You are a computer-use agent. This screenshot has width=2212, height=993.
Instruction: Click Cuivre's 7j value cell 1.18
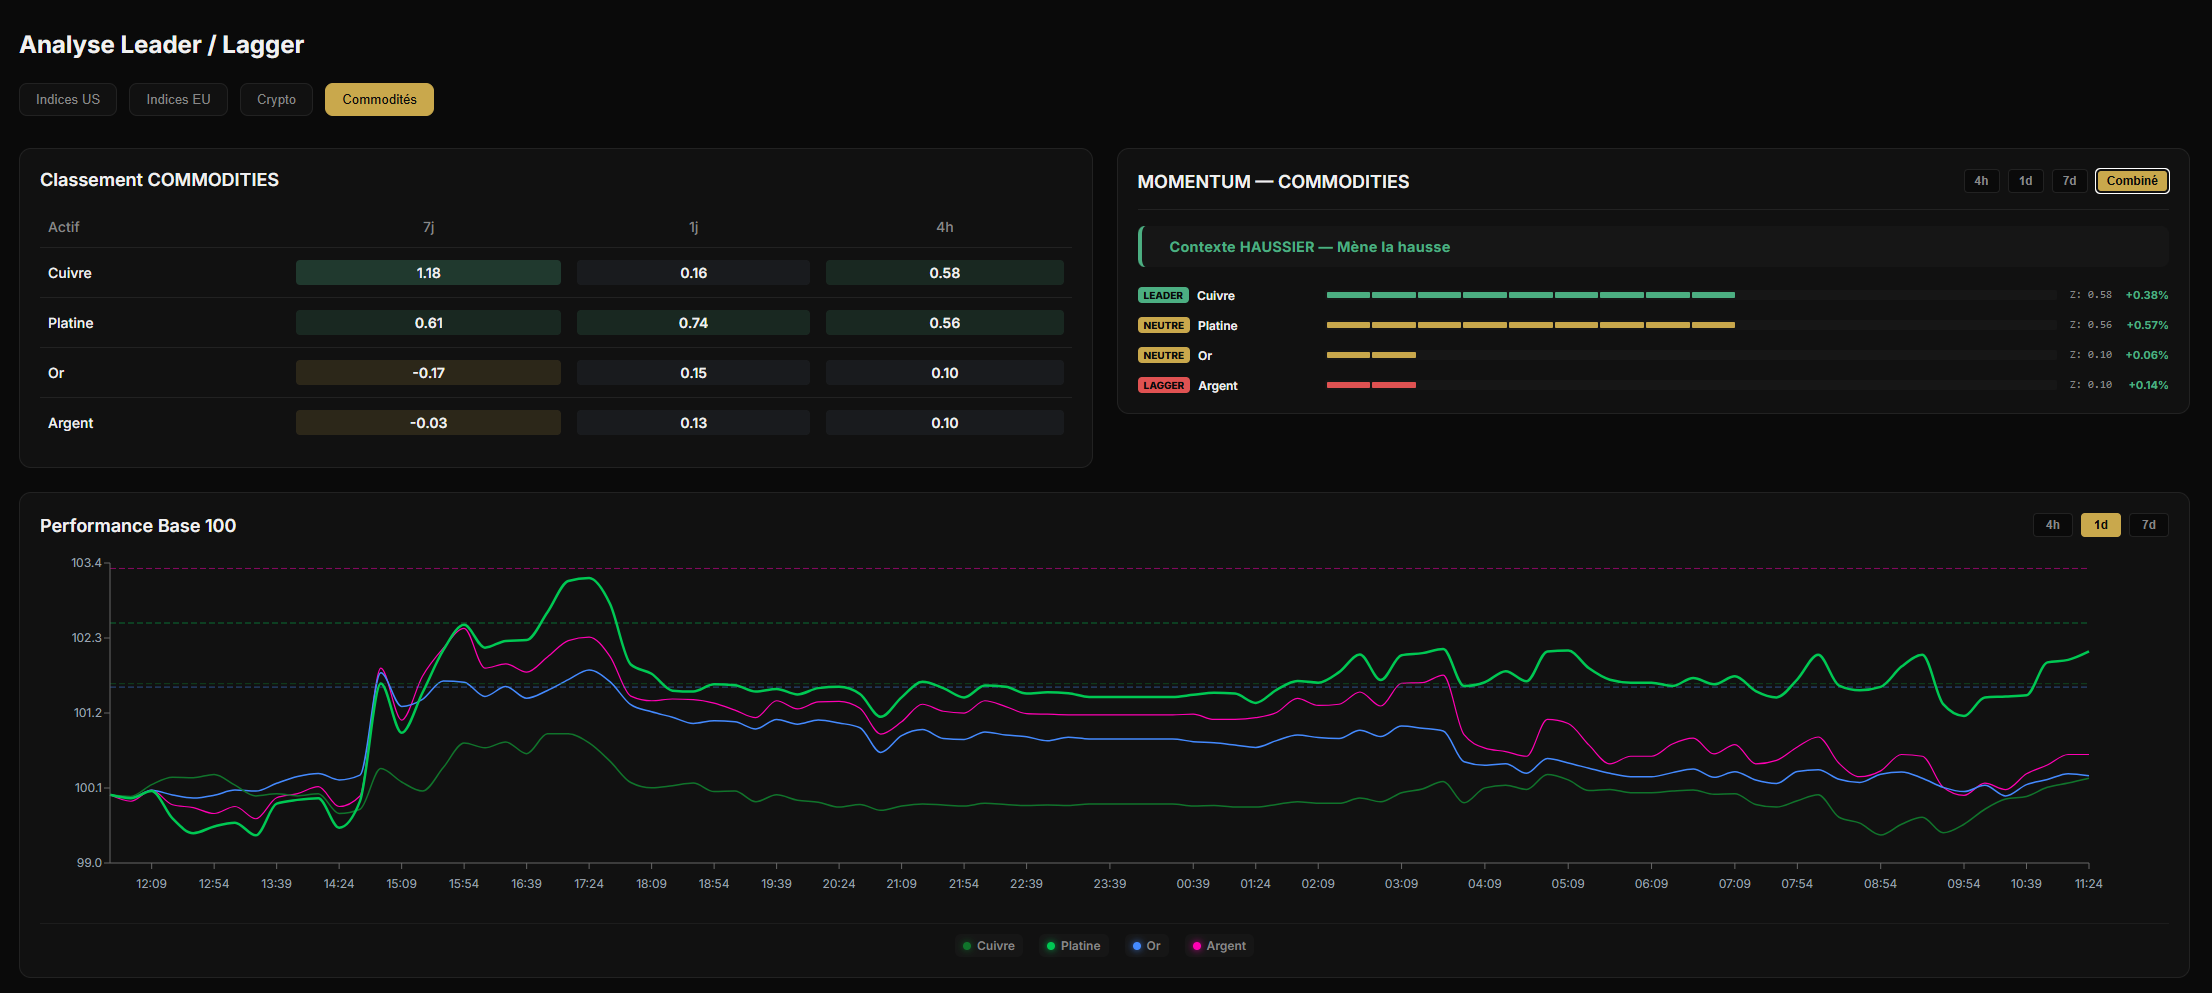coord(428,273)
